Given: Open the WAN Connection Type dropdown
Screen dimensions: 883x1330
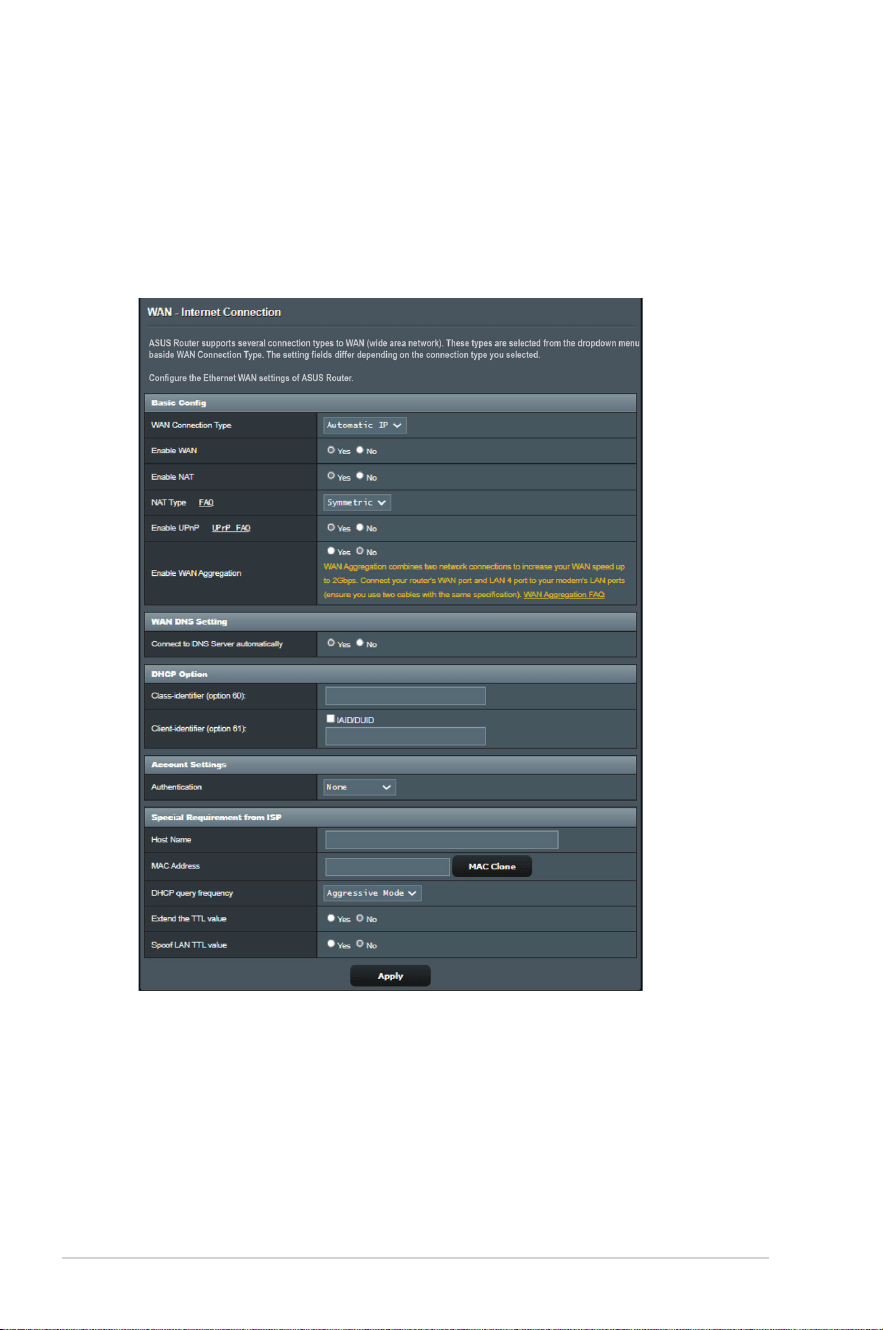Looking at the screenshot, I should click(365, 425).
